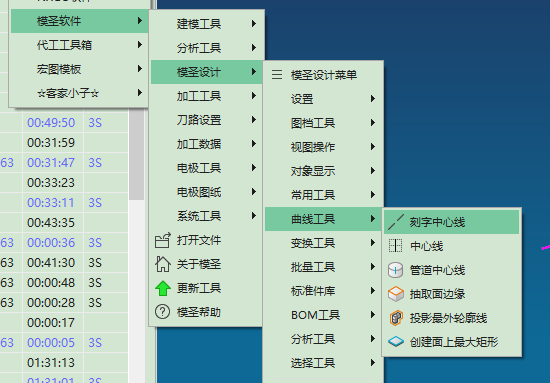Viewport: 550px width, 383px height.
Task: Select the 00:00:48 time cell
Action: pyautogui.click(x=53, y=282)
